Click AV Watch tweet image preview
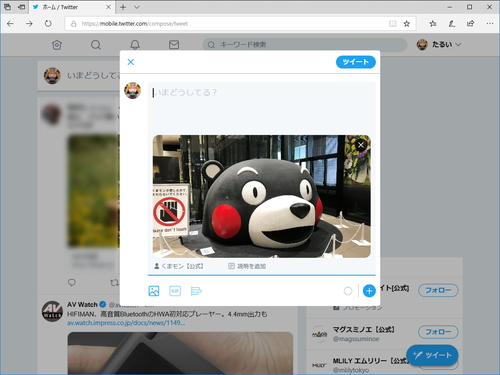 tap(180, 353)
